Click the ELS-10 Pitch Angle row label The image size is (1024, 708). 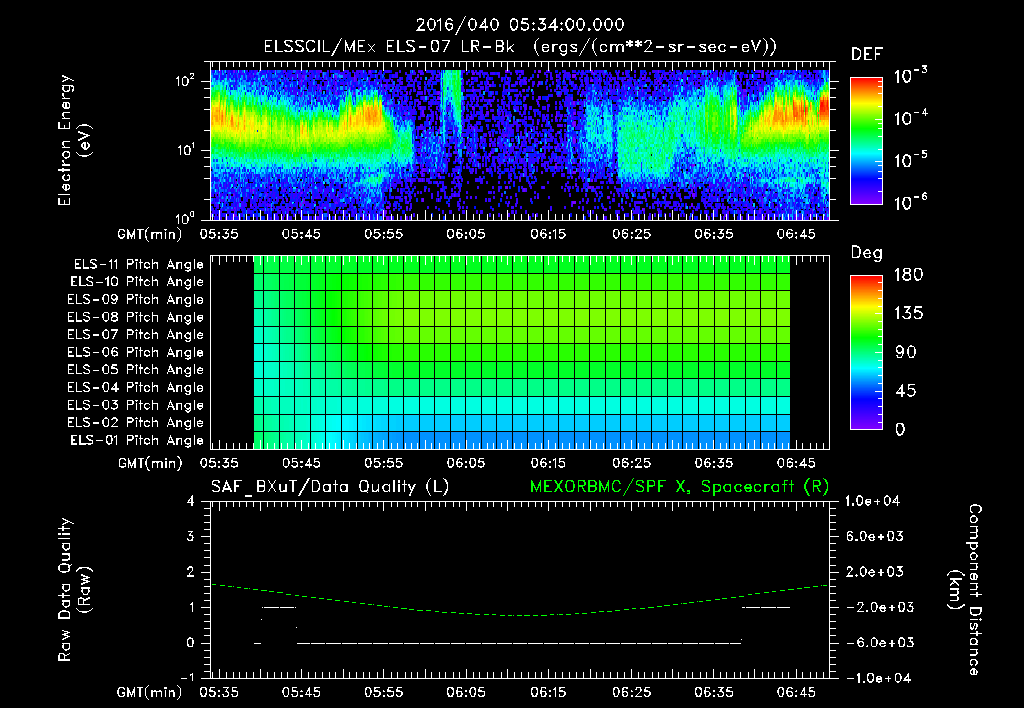pos(136,282)
